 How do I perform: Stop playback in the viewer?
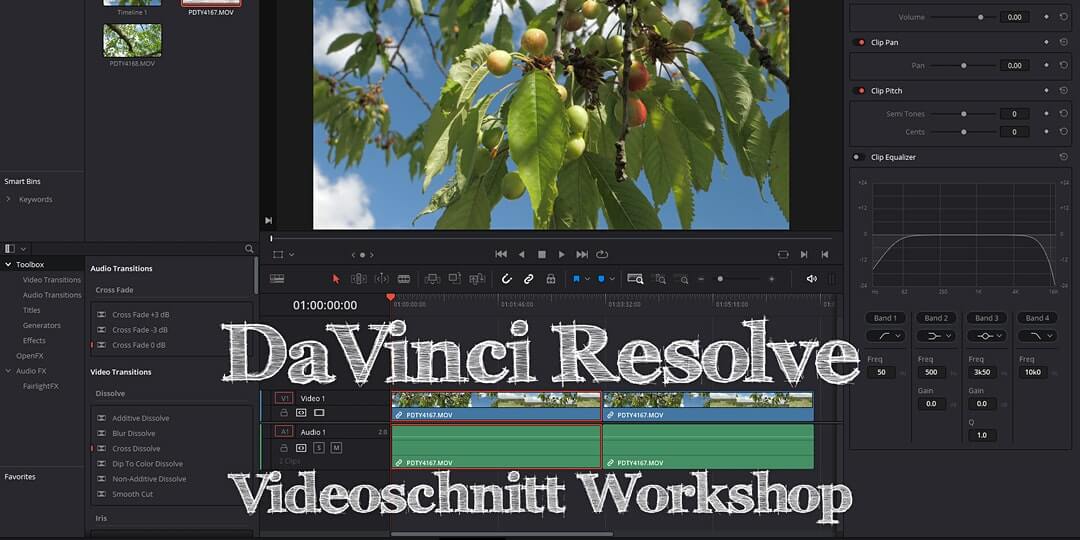(x=542, y=254)
